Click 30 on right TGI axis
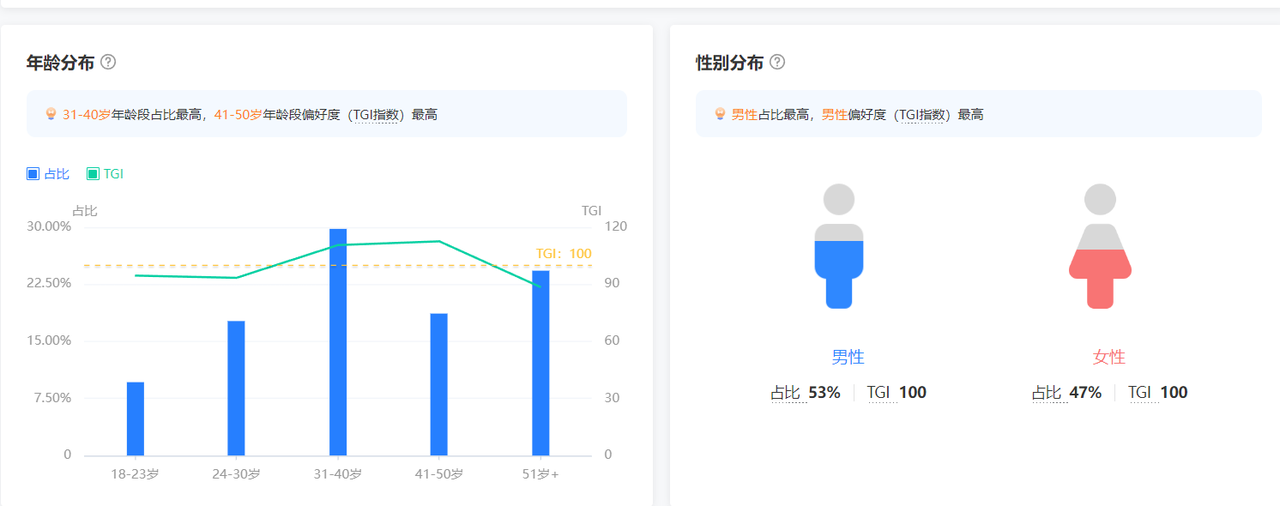The height and width of the screenshot is (506, 1280). coord(612,398)
